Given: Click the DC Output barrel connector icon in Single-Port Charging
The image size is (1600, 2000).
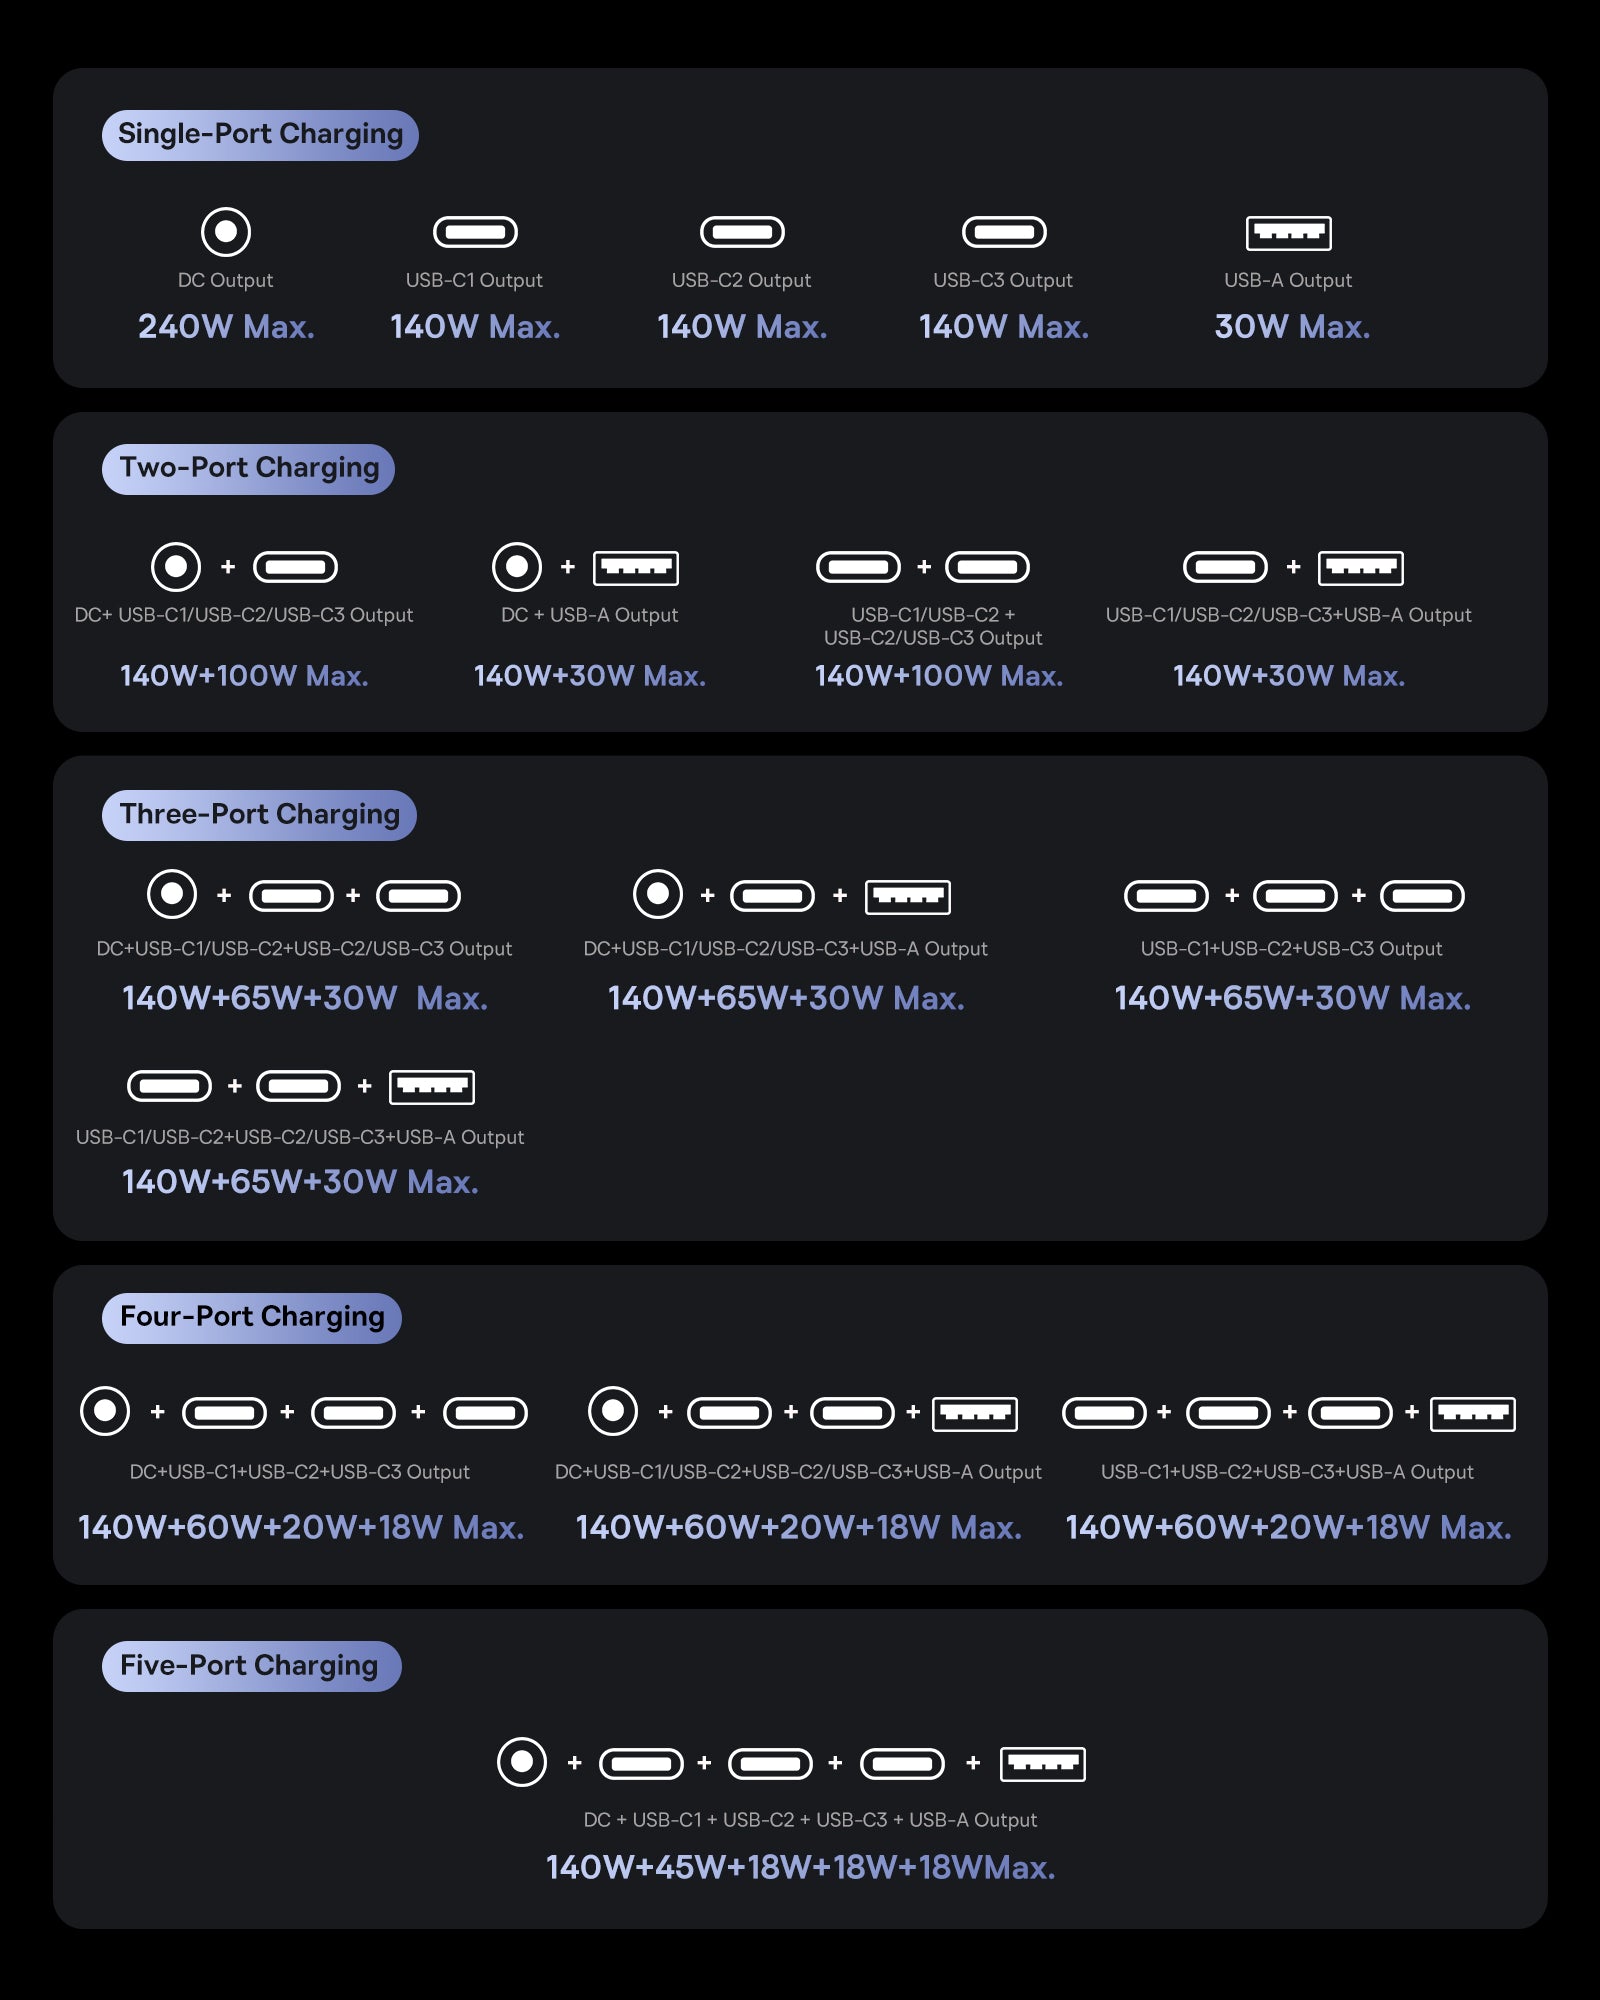Looking at the screenshot, I should (226, 232).
